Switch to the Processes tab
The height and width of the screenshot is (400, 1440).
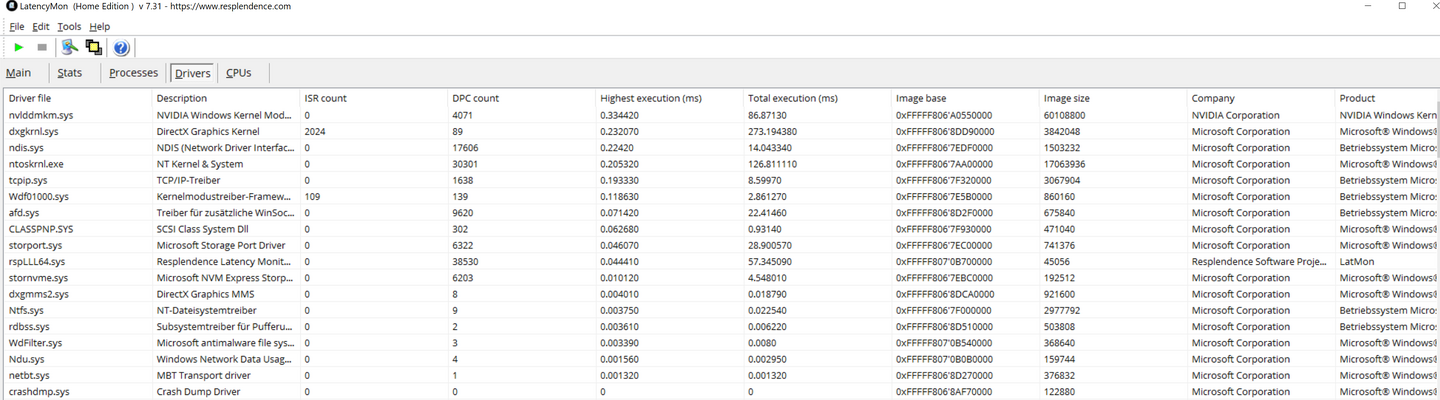coord(134,73)
